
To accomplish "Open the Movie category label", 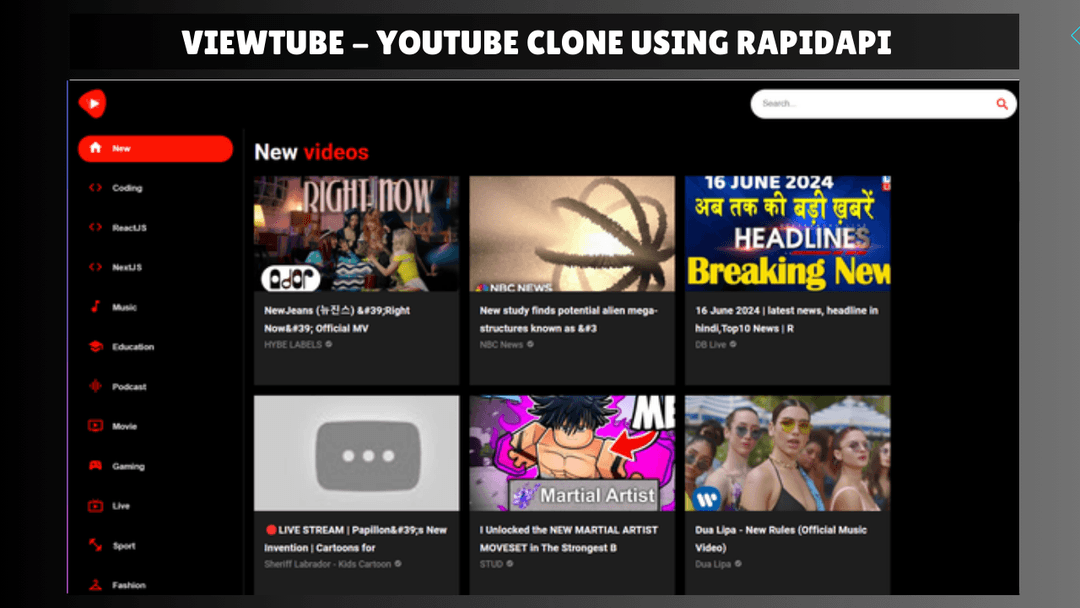I will tap(125, 426).
